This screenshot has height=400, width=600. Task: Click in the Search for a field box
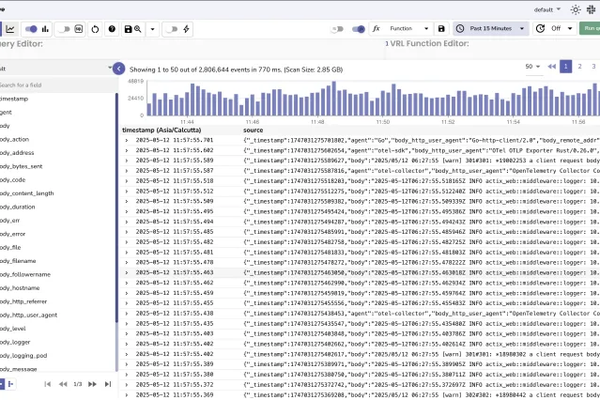click(x=57, y=85)
